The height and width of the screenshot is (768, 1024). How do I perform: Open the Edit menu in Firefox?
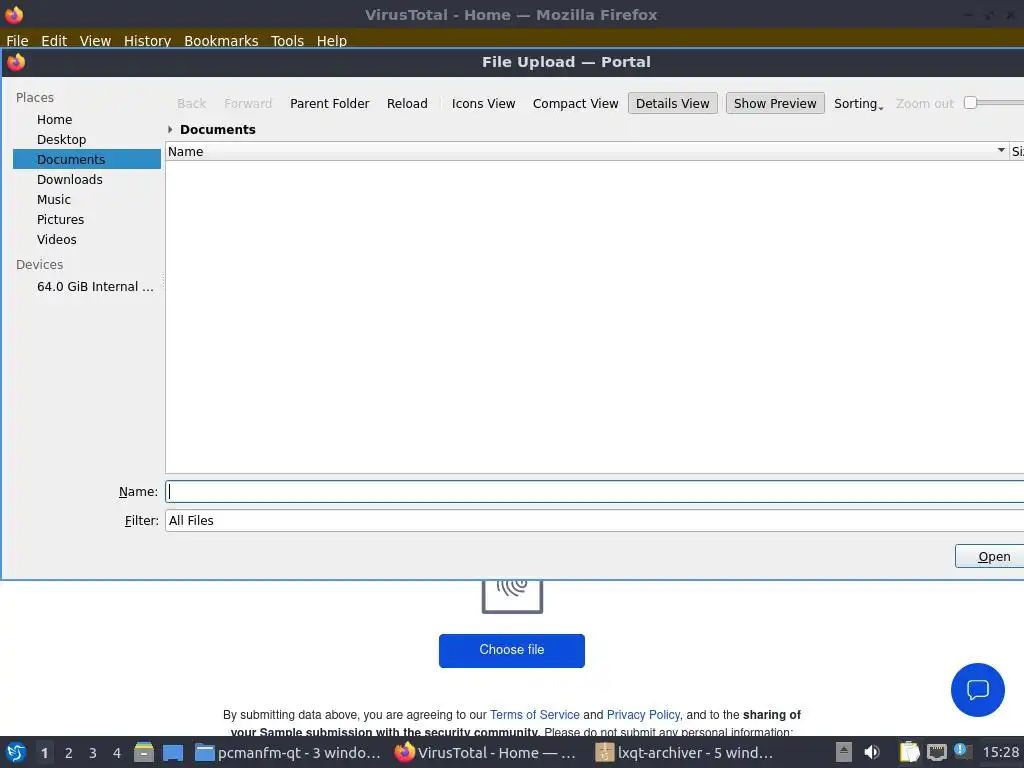point(54,40)
